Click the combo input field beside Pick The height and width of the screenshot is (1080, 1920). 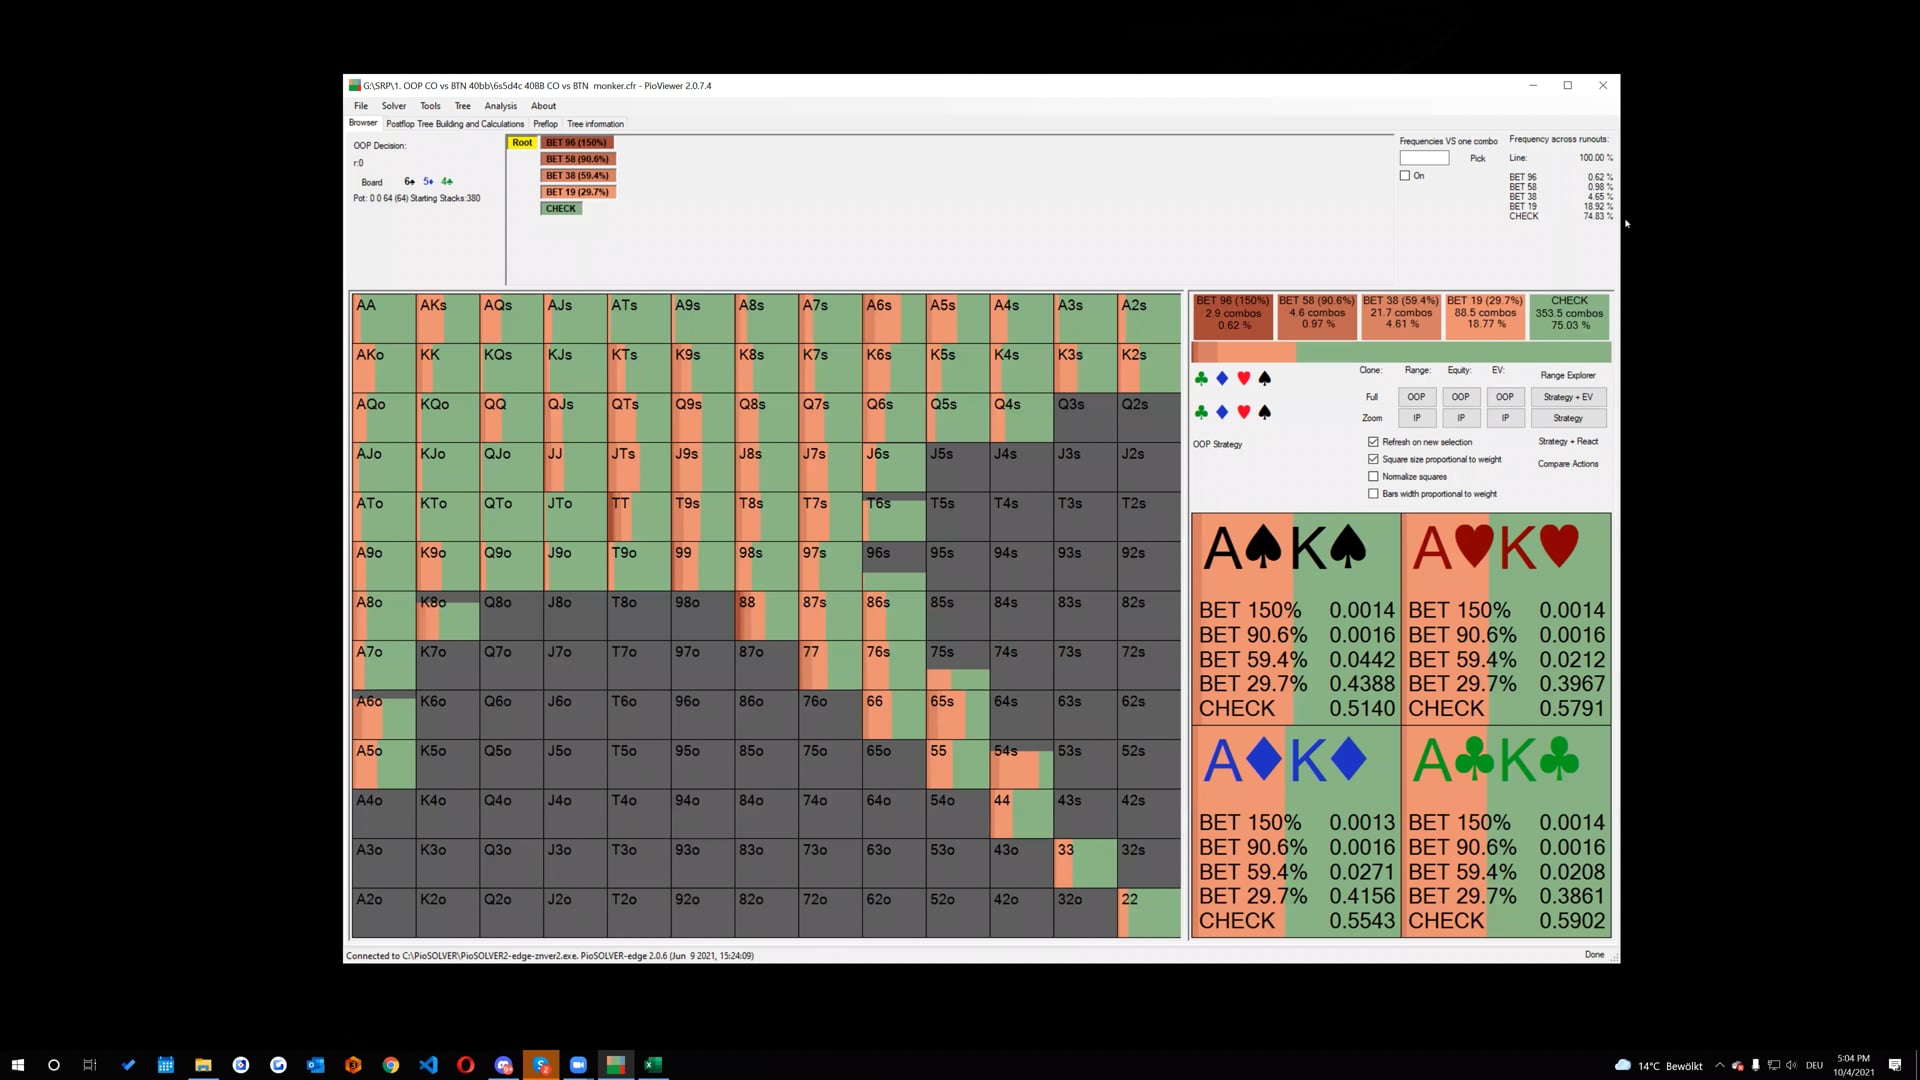coord(1424,158)
